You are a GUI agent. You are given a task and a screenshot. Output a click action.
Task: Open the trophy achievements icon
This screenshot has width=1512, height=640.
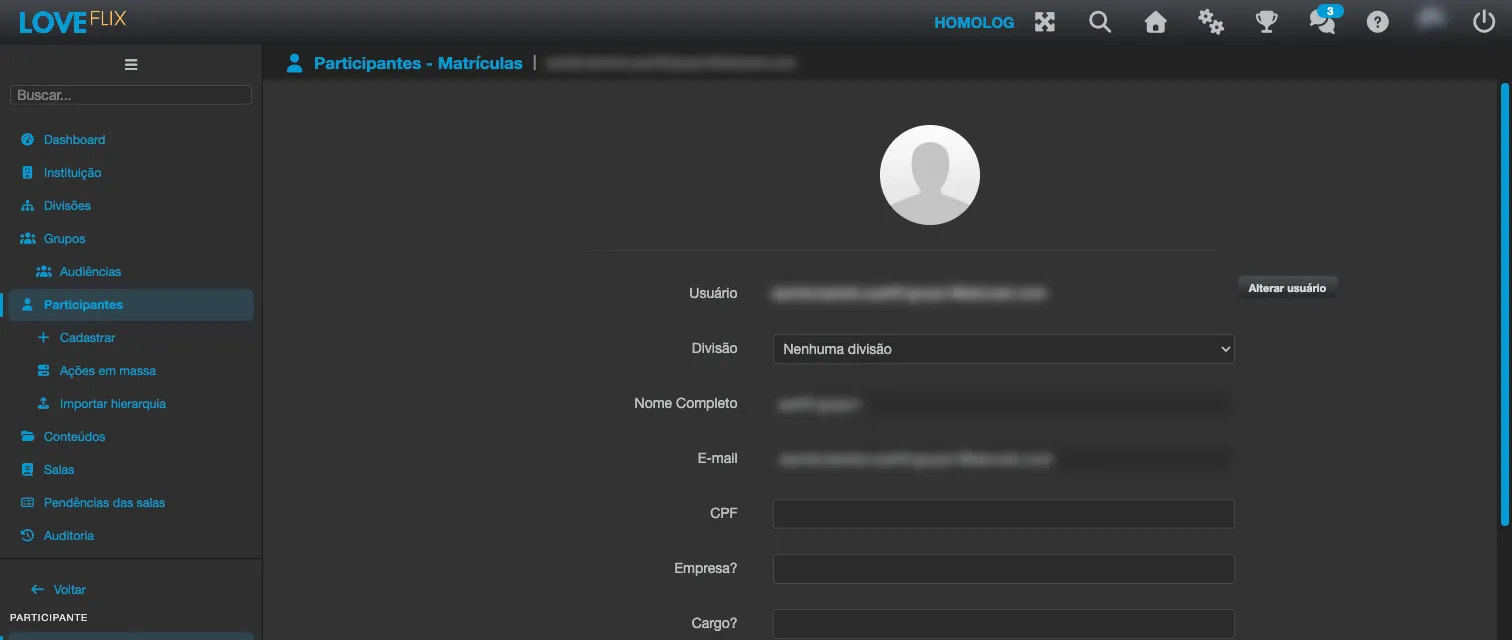click(1267, 22)
